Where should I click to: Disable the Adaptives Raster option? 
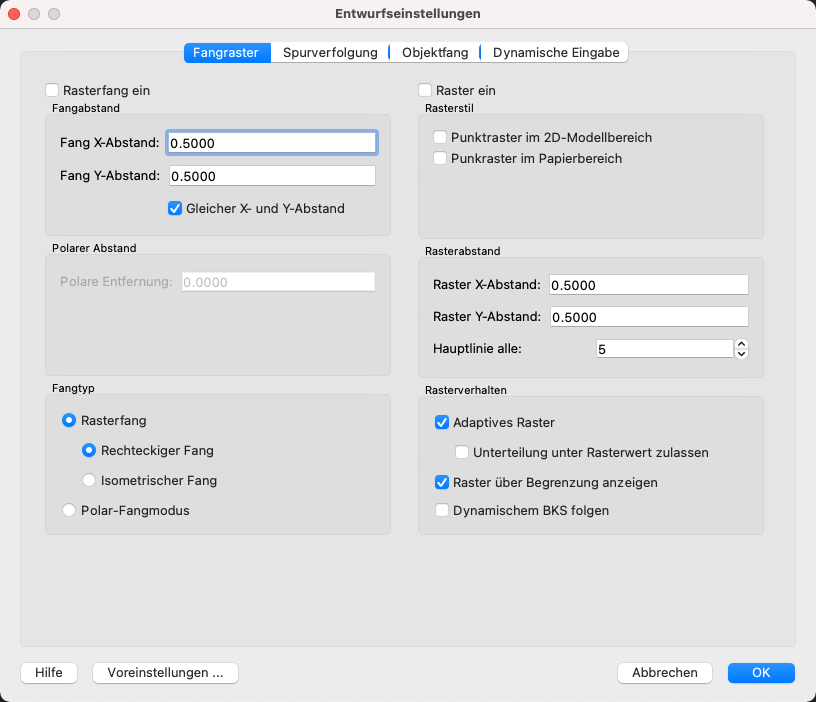[442, 422]
